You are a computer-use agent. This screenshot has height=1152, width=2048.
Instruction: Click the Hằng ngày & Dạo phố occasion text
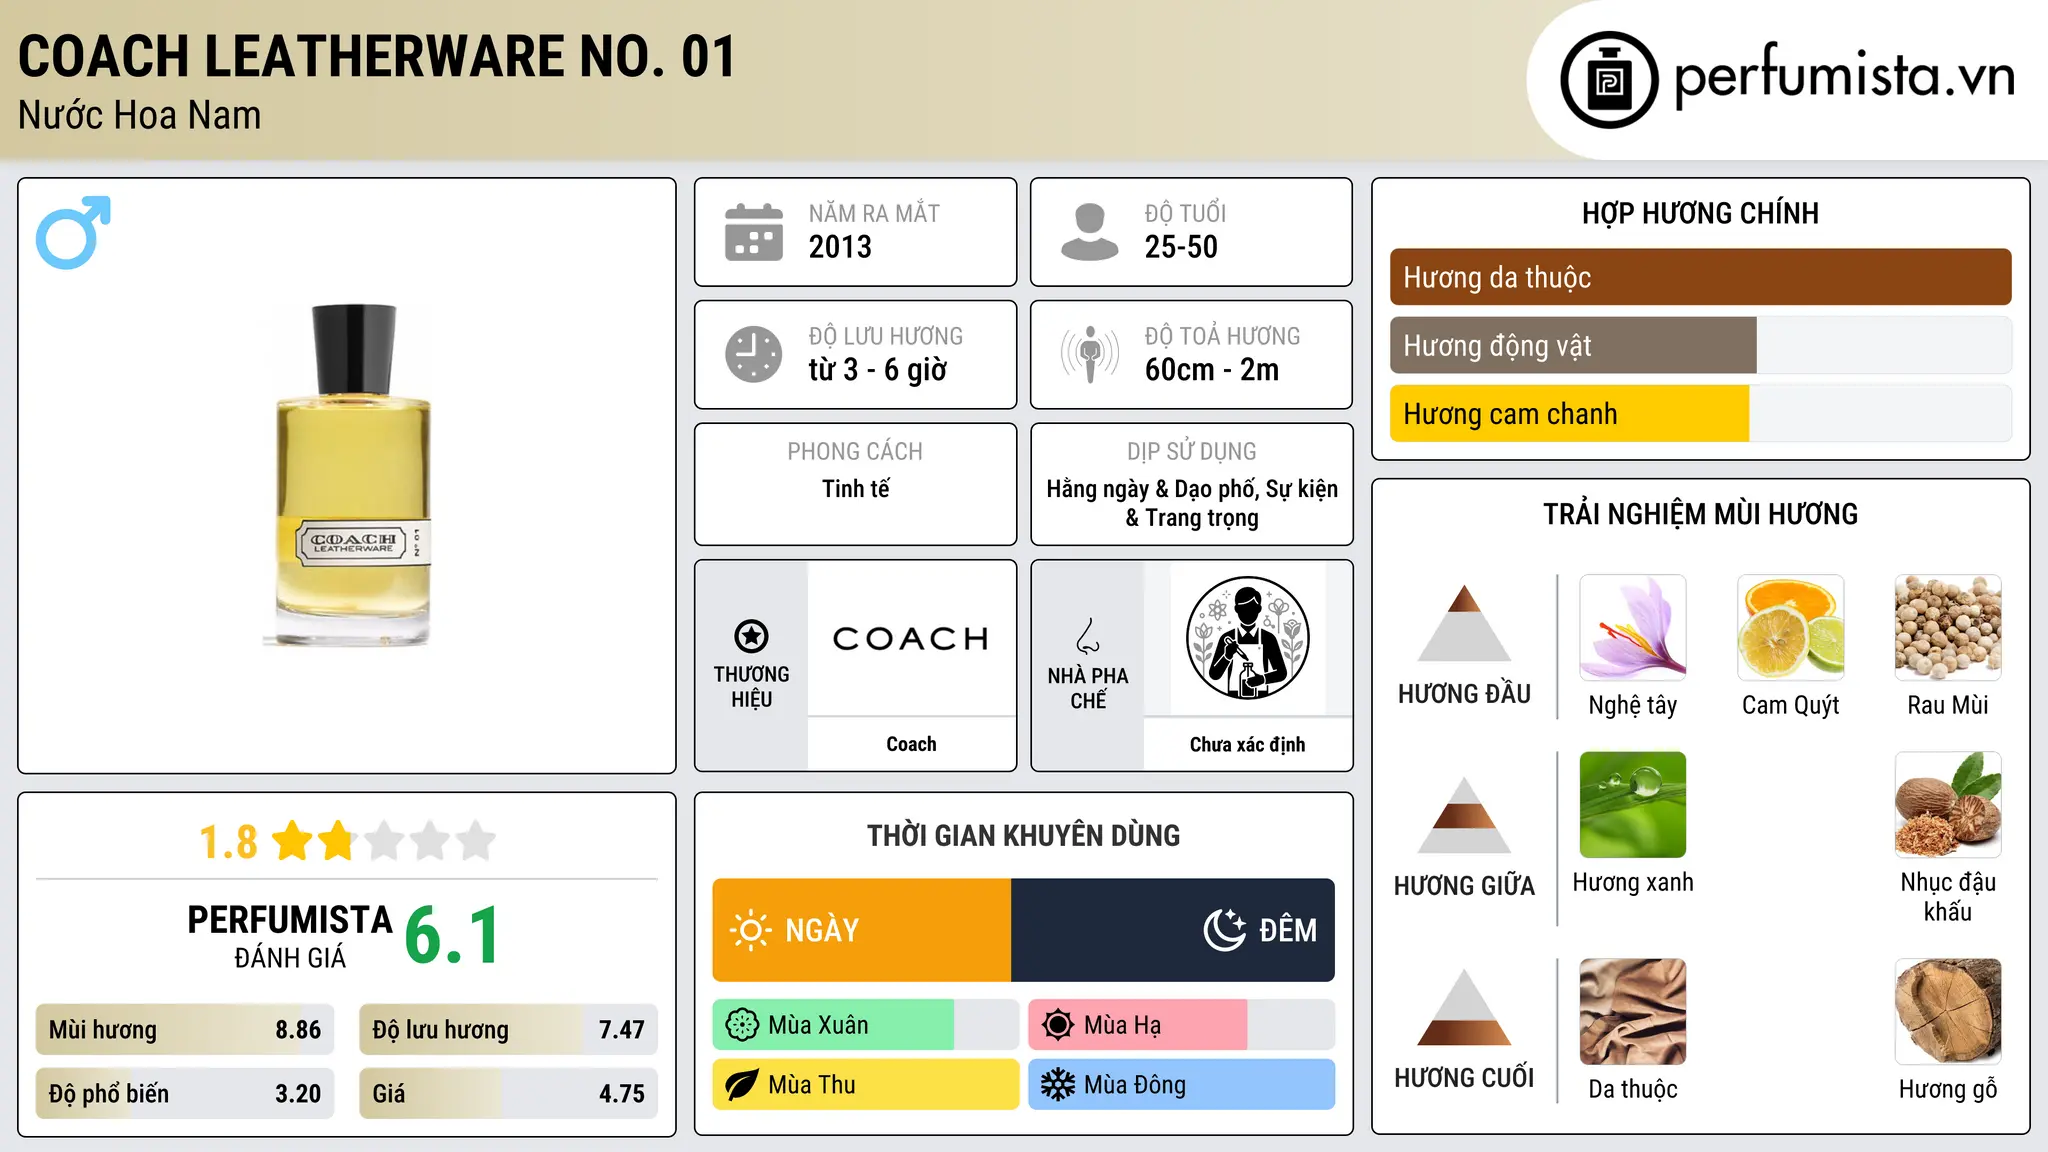1192,503
